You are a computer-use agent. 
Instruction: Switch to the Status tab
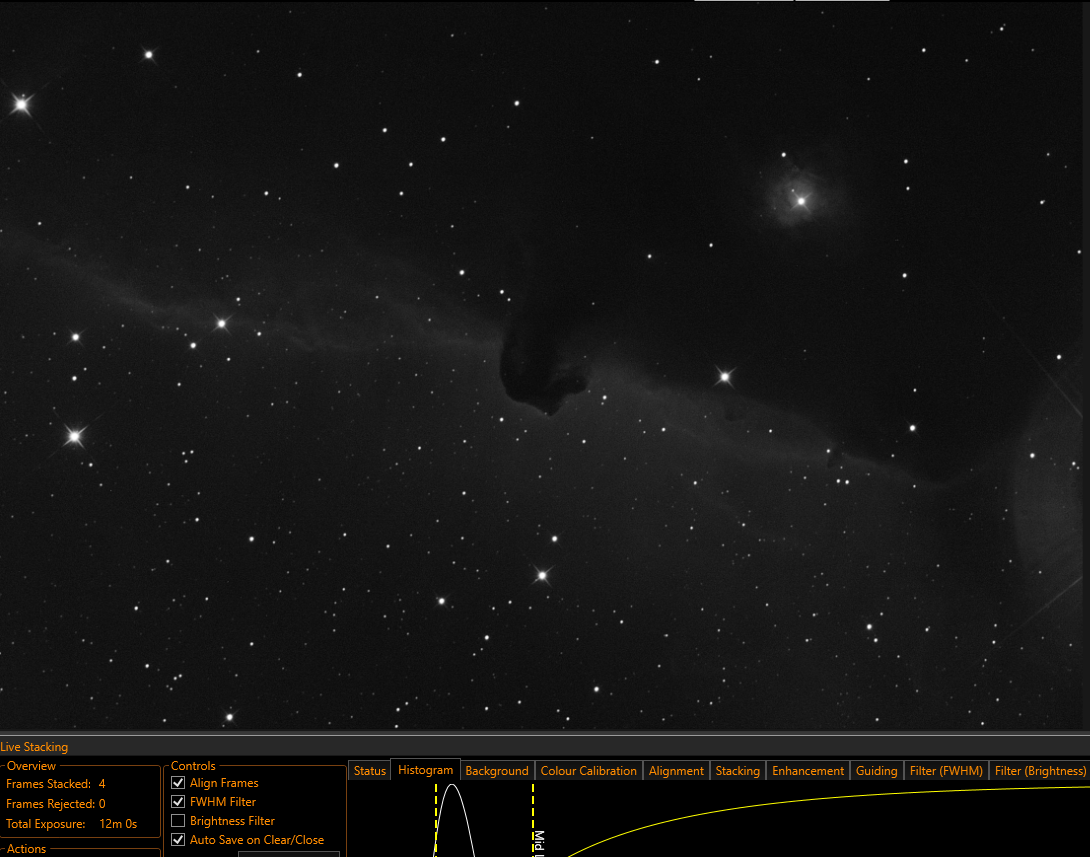tap(369, 771)
